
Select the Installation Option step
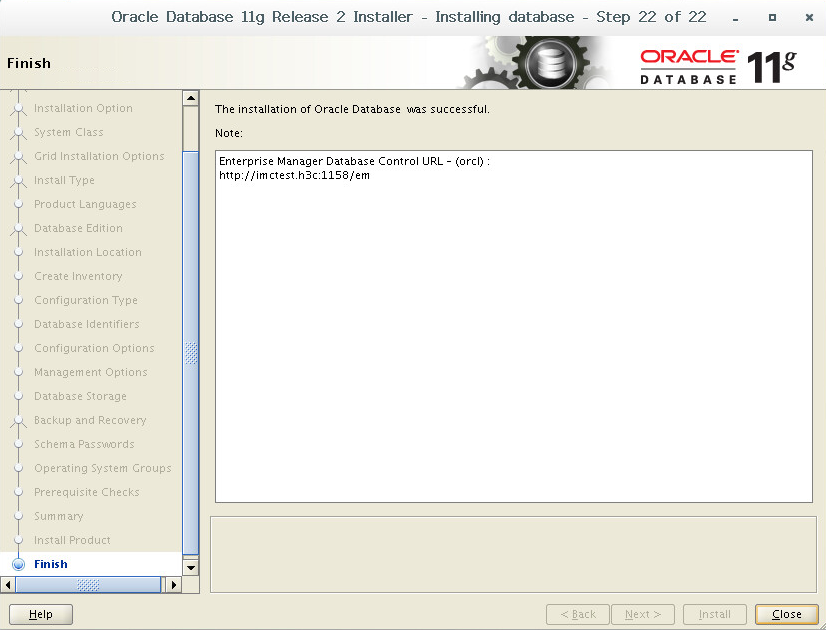[83, 108]
